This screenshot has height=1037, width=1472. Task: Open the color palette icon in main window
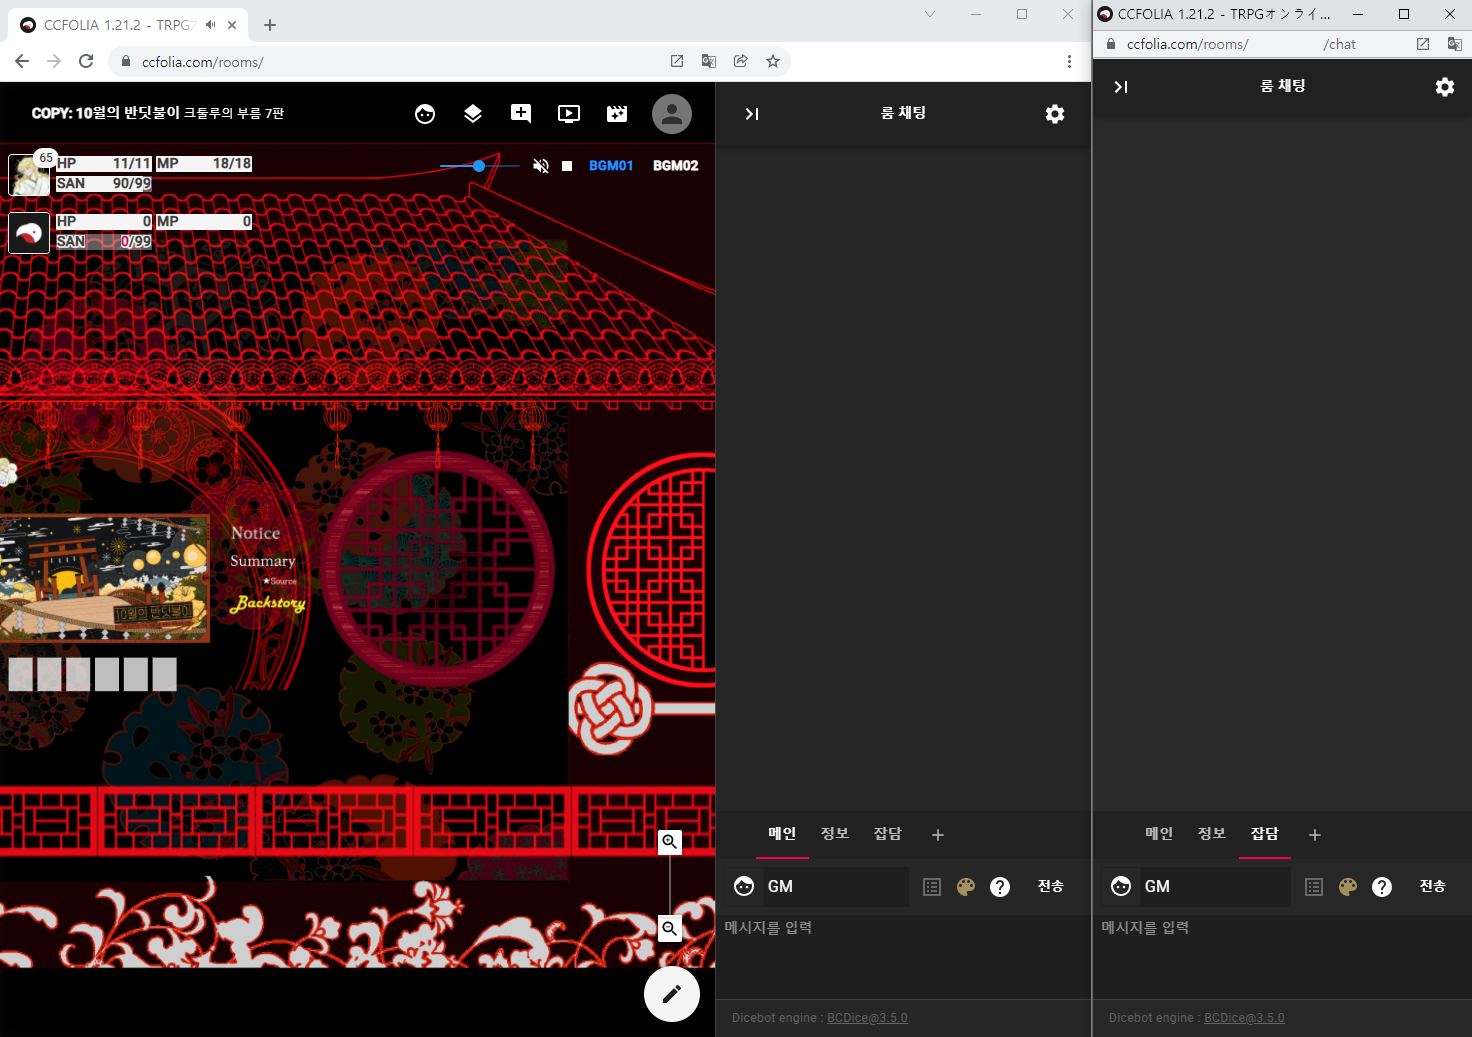966,887
